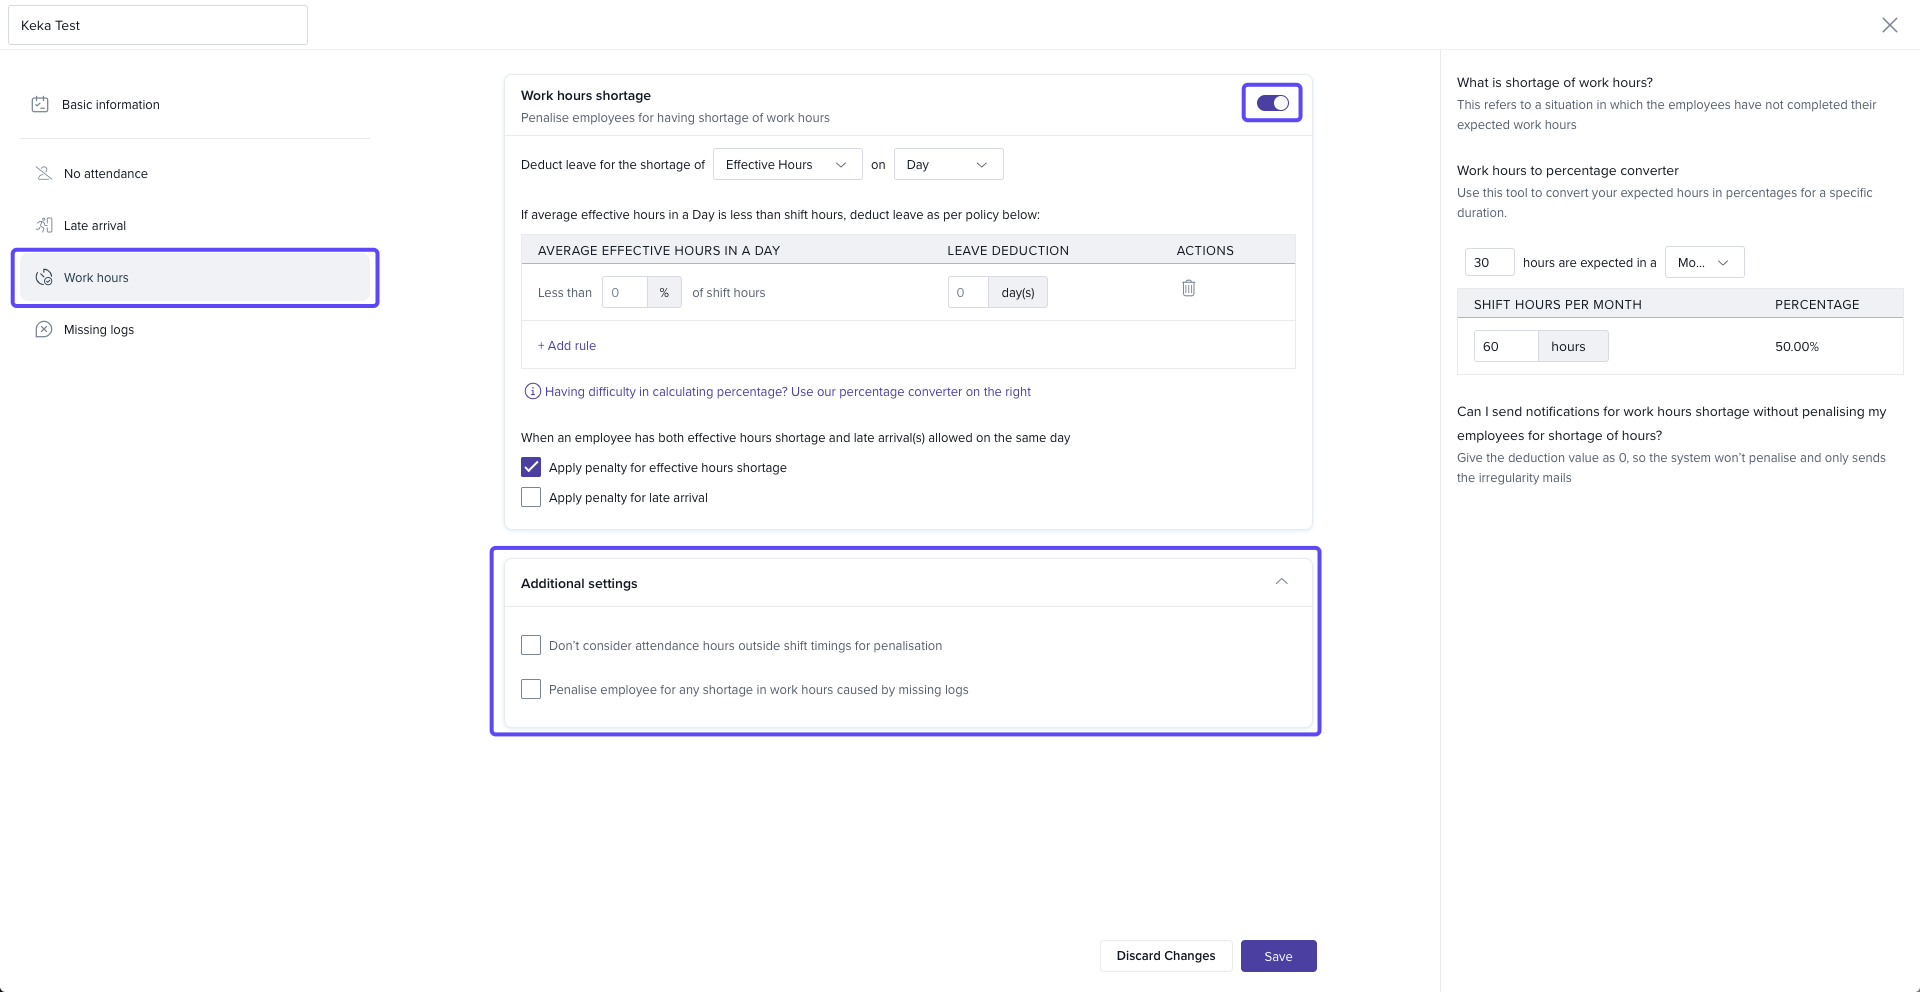Switch to the Missing logs section
This screenshot has width=1920, height=992.
(99, 329)
